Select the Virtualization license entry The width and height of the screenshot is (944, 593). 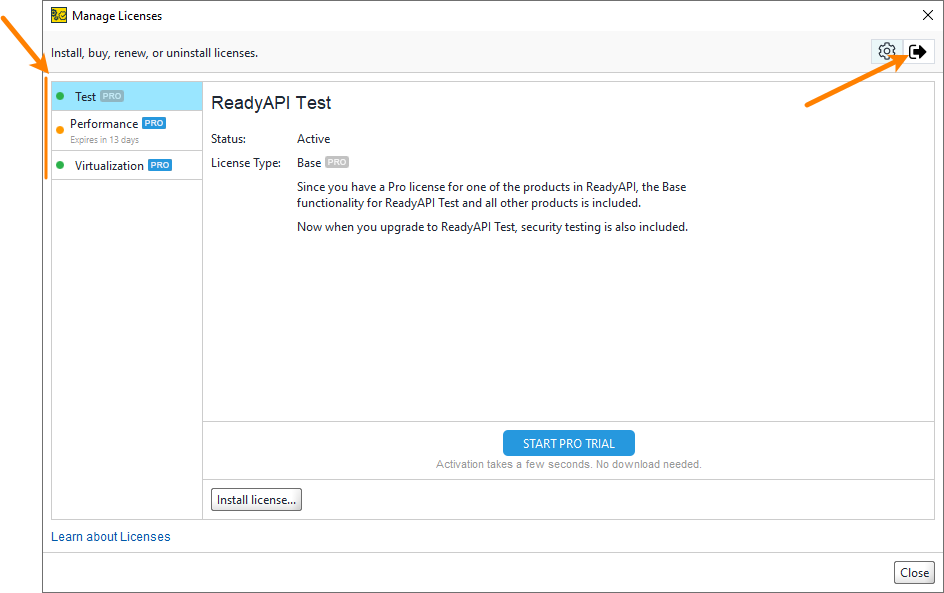[109, 166]
